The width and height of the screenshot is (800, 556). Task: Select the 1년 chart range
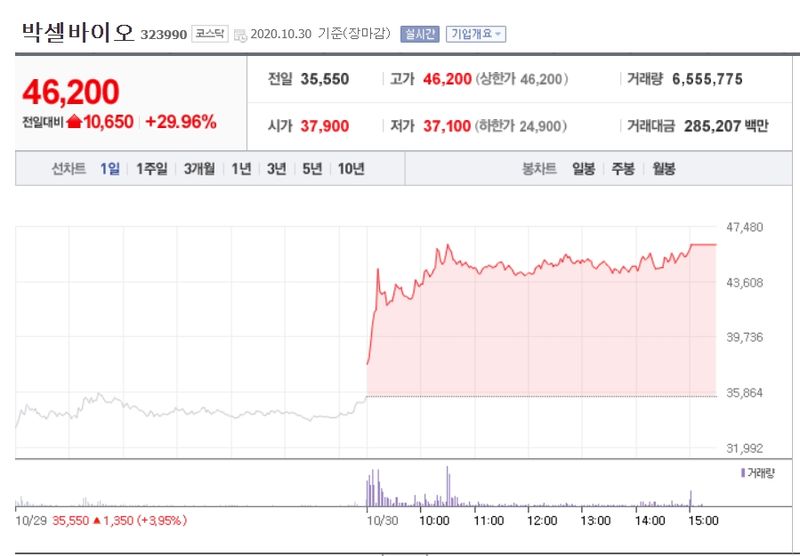pos(241,169)
